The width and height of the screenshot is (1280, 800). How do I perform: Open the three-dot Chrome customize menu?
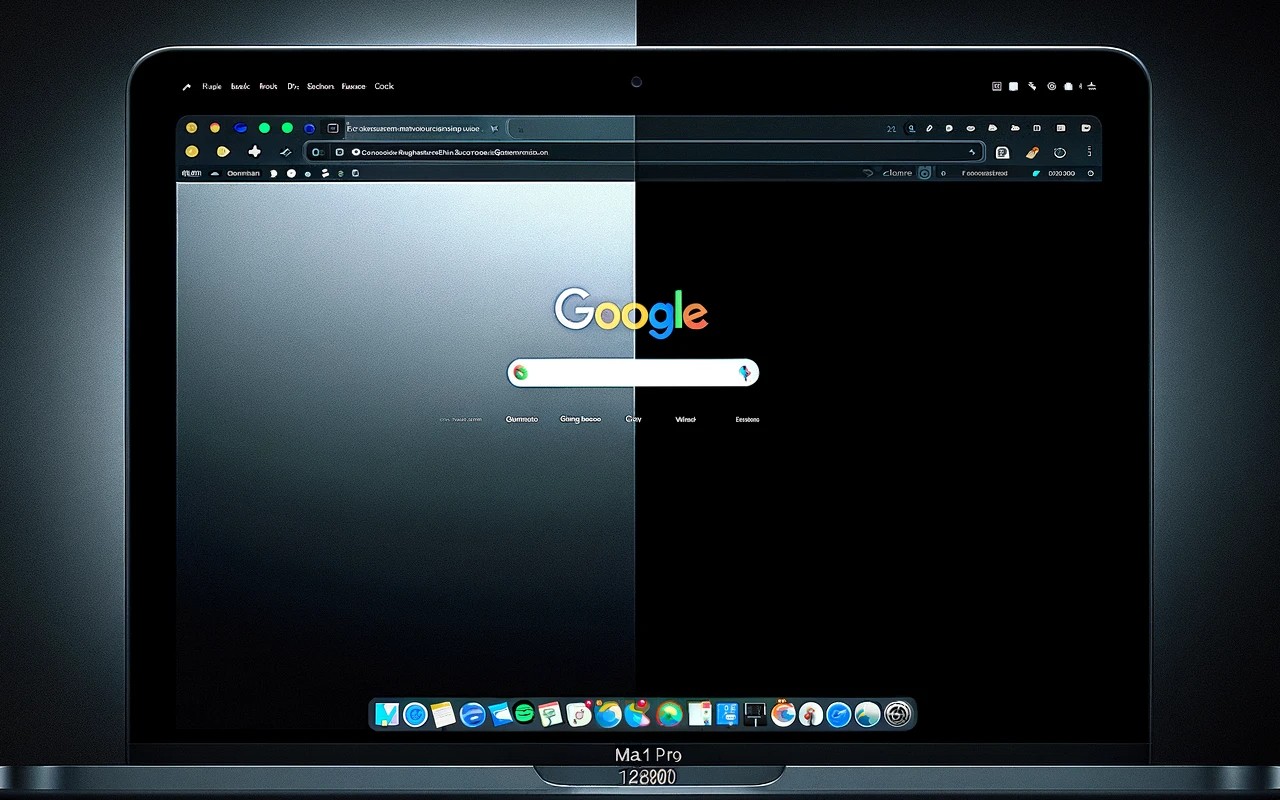[1089, 151]
